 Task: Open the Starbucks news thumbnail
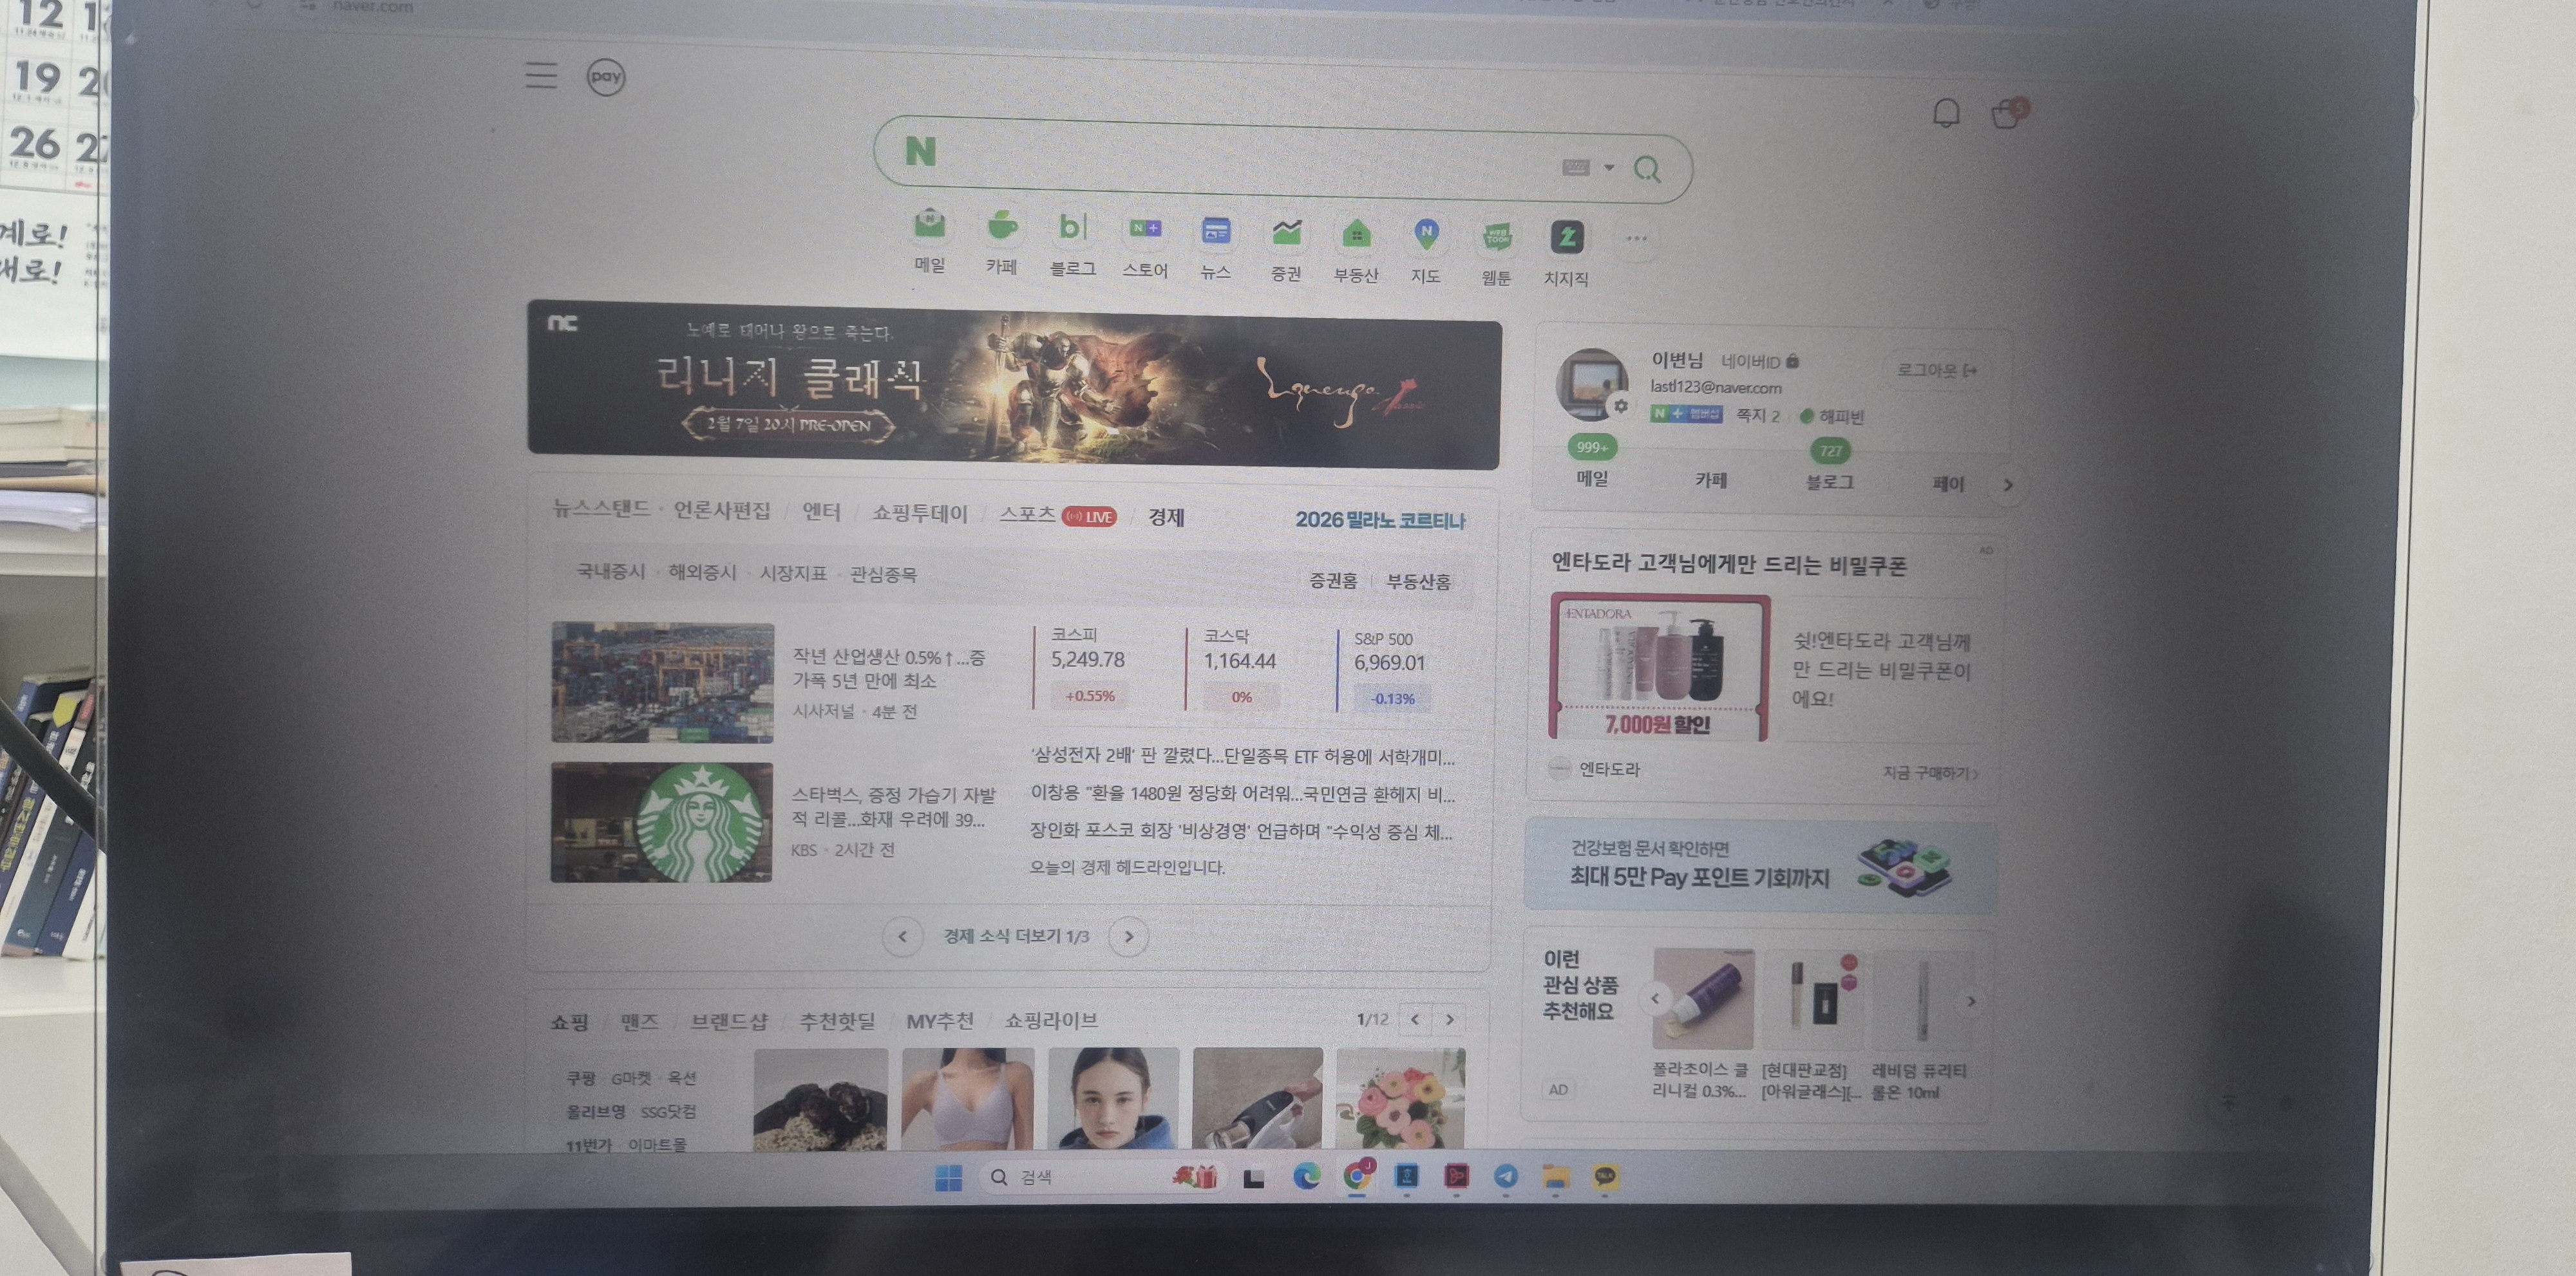(661, 822)
